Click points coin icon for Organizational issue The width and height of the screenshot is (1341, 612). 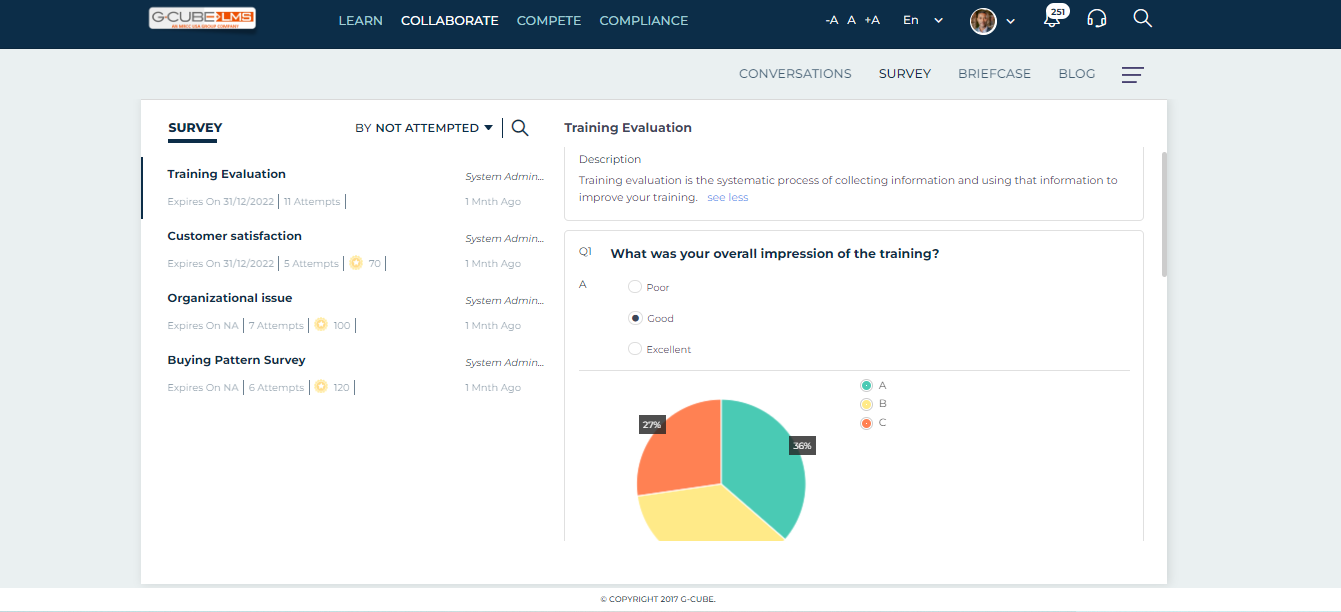[x=321, y=325]
